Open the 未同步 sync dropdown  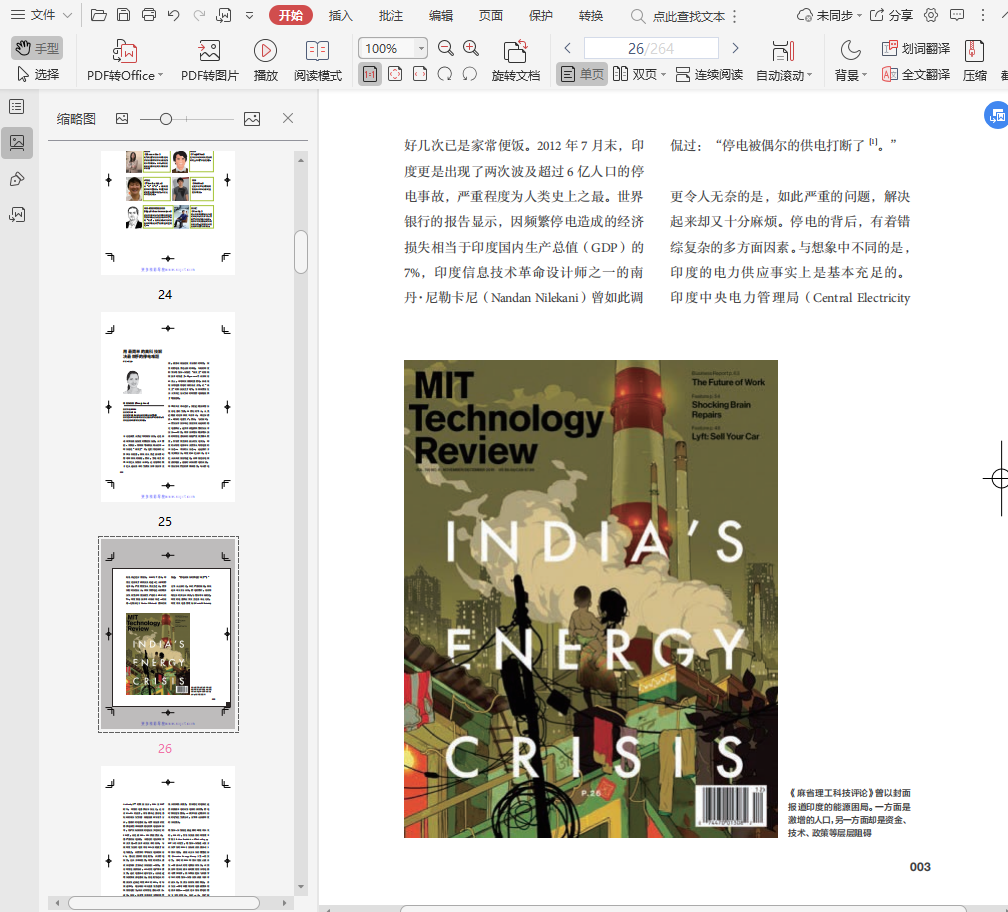tap(829, 15)
